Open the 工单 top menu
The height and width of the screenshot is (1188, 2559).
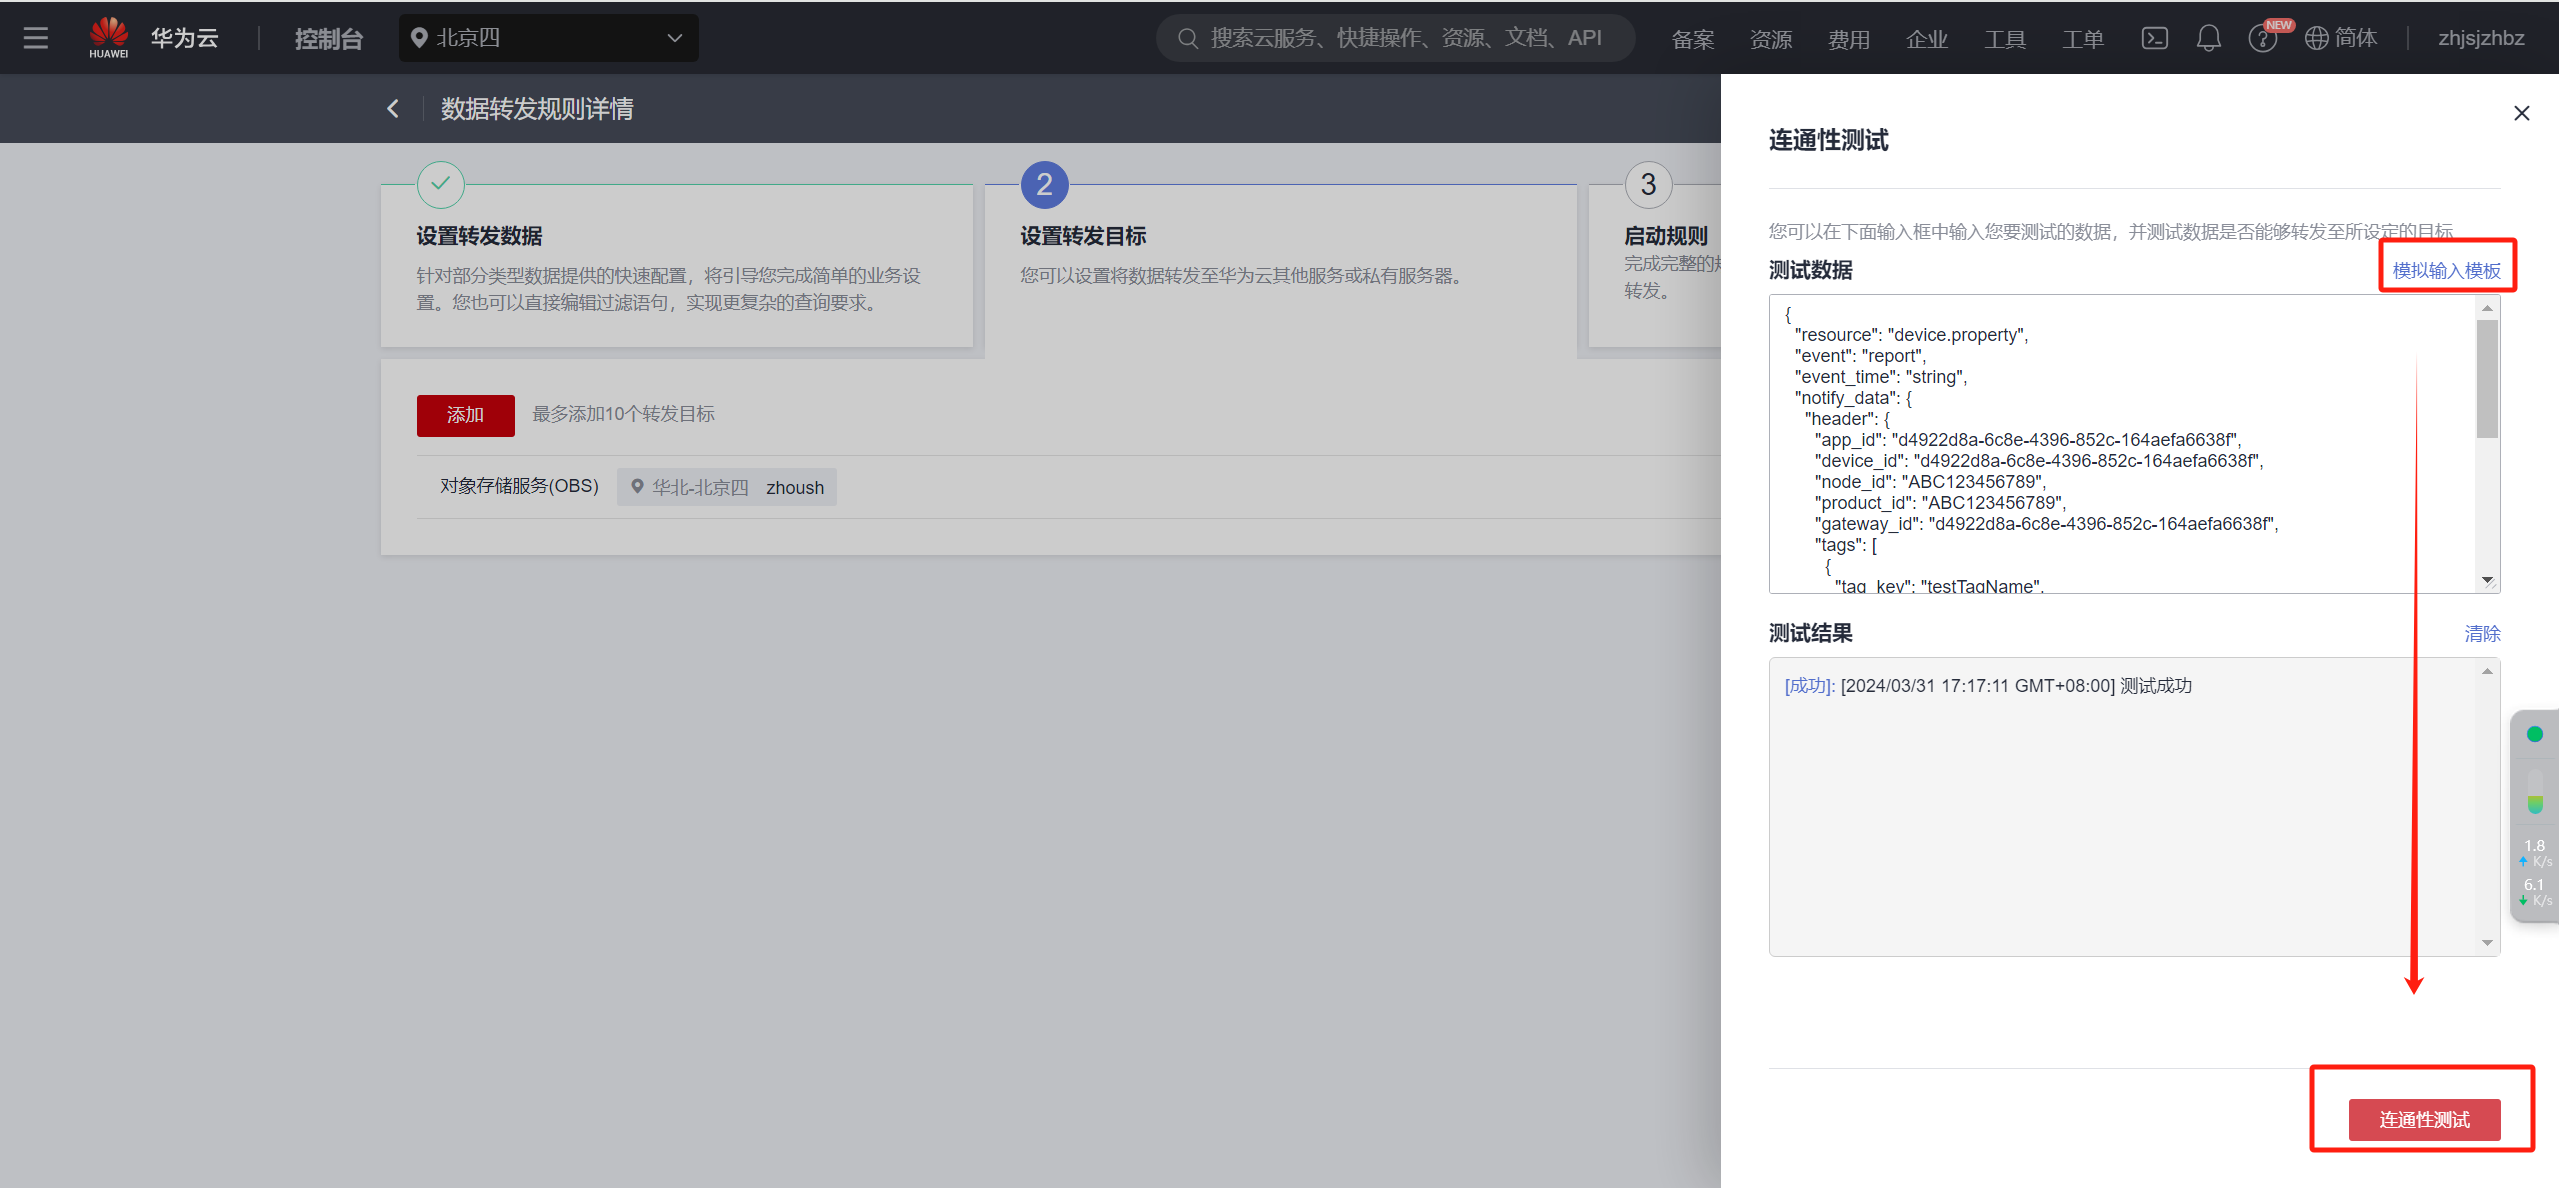(x=2082, y=39)
